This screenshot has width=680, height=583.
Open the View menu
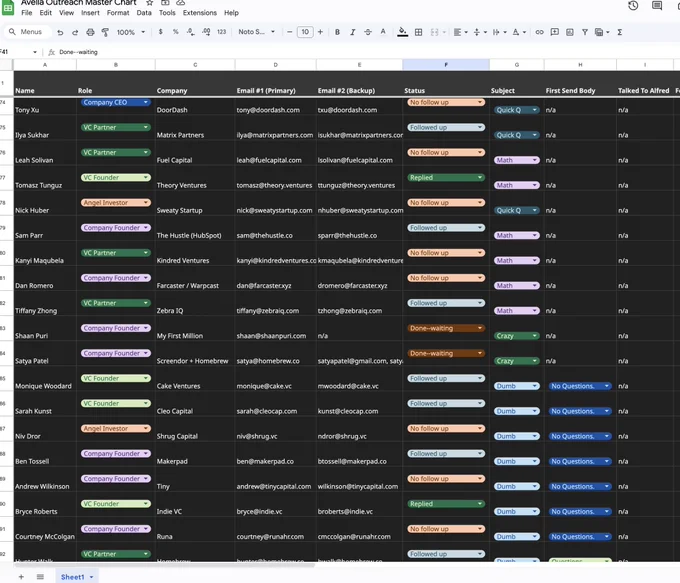pos(66,13)
